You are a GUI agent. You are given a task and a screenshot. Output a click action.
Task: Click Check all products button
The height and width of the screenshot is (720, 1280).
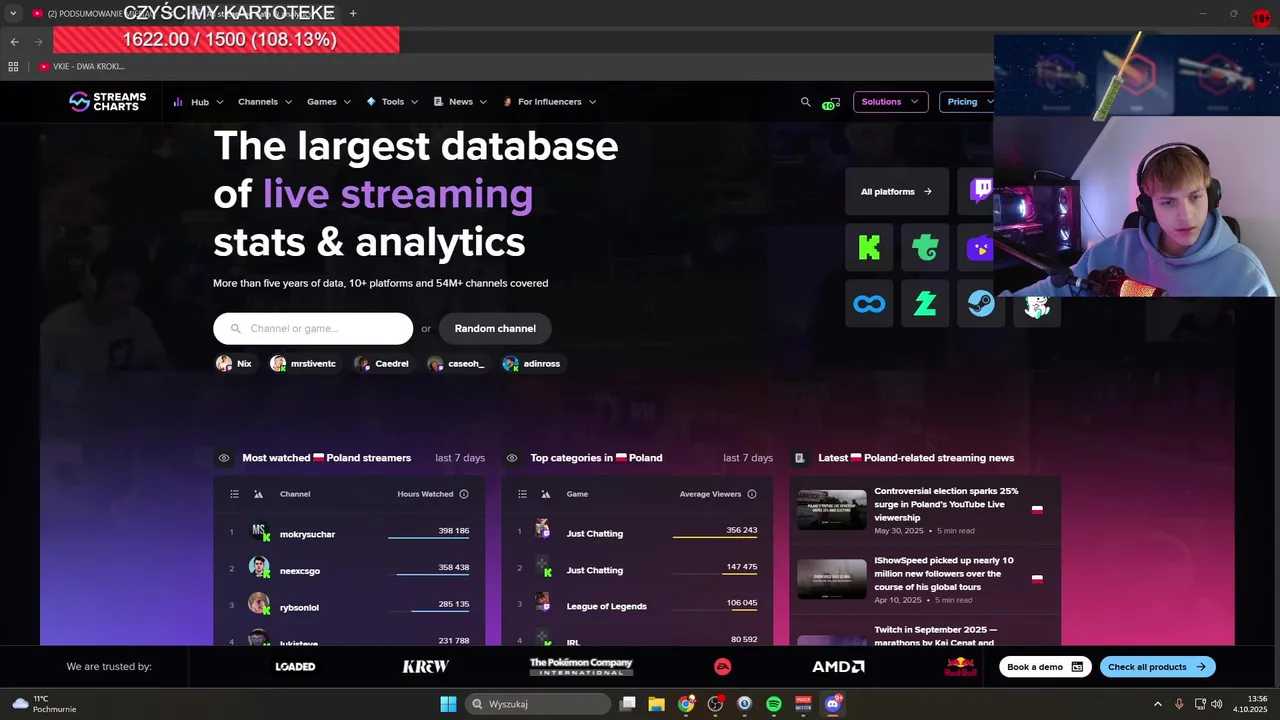[x=1158, y=667]
